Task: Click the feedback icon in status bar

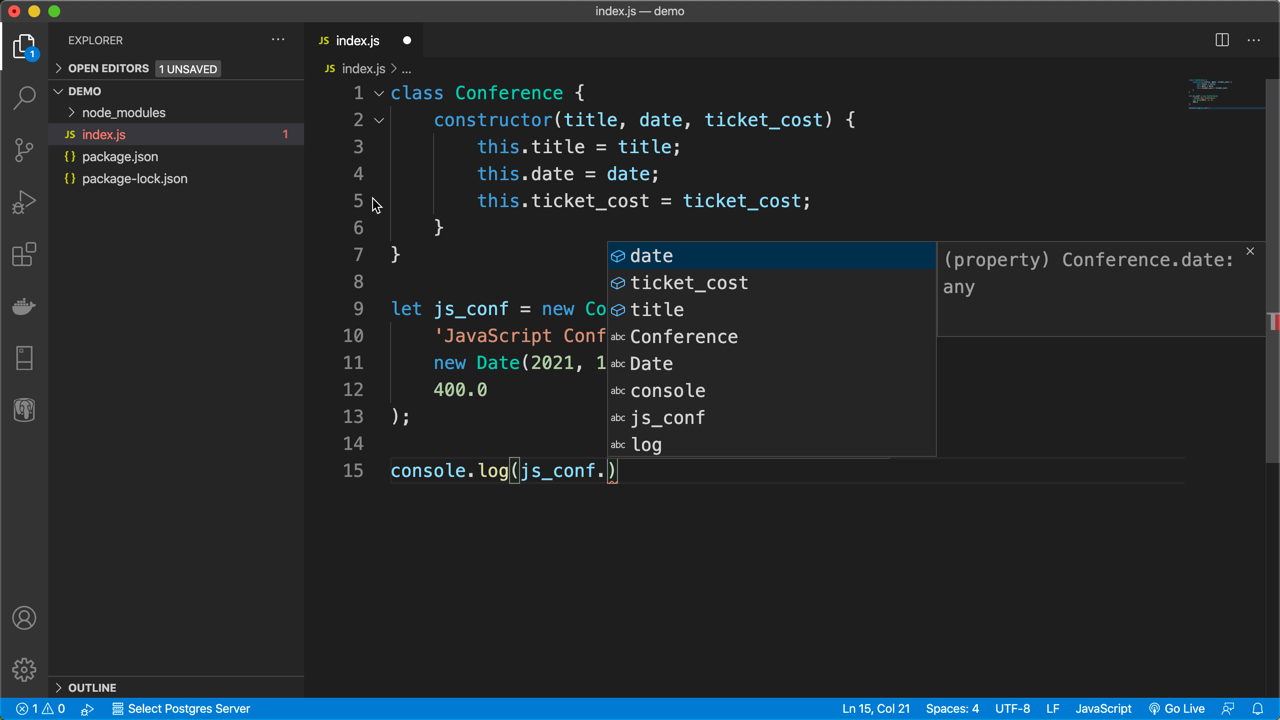Action: click(x=1228, y=709)
